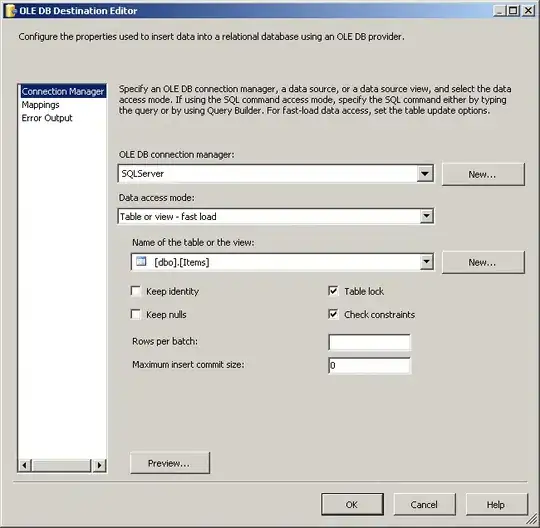Screen dimensions: 540x528
Task: Switch to the Mappings page
Action: (40, 105)
